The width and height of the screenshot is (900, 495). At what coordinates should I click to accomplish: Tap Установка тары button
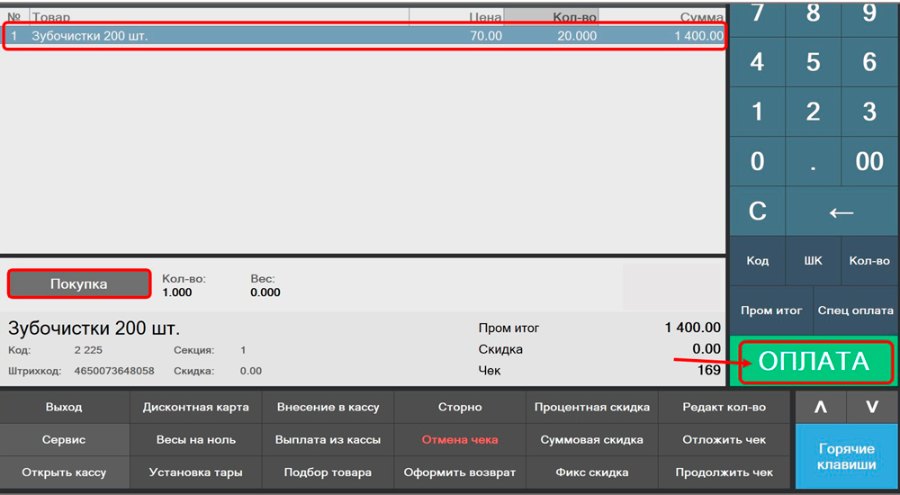click(196, 473)
